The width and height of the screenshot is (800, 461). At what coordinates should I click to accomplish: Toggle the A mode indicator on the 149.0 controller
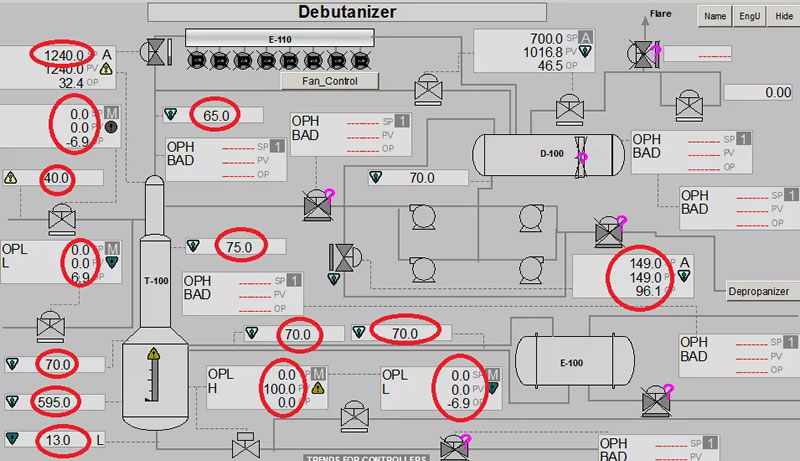(x=685, y=263)
